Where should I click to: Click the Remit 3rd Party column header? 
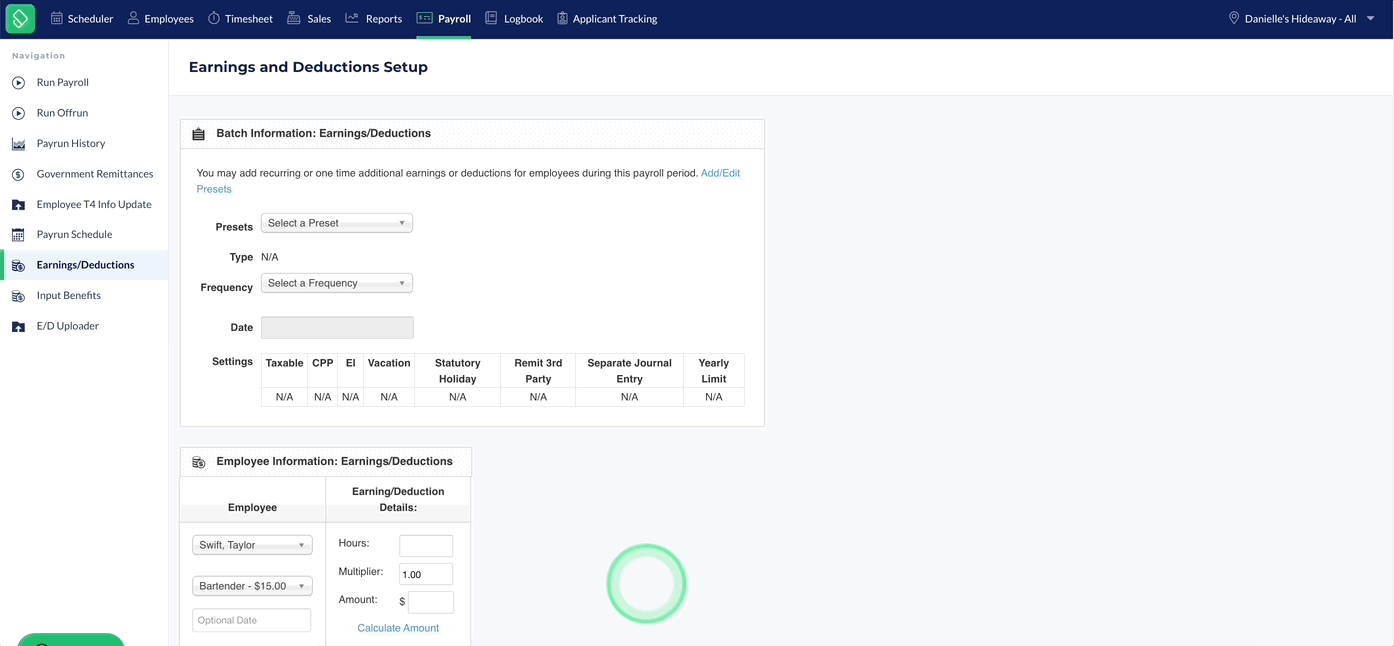point(538,371)
